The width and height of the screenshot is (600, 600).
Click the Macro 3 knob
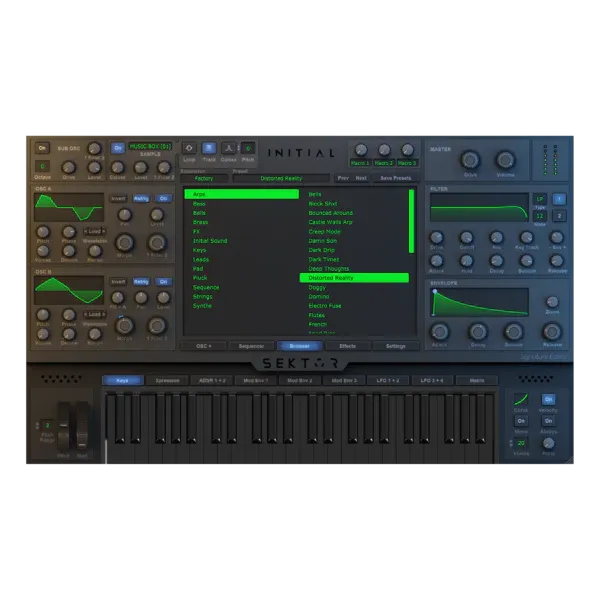point(407,150)
